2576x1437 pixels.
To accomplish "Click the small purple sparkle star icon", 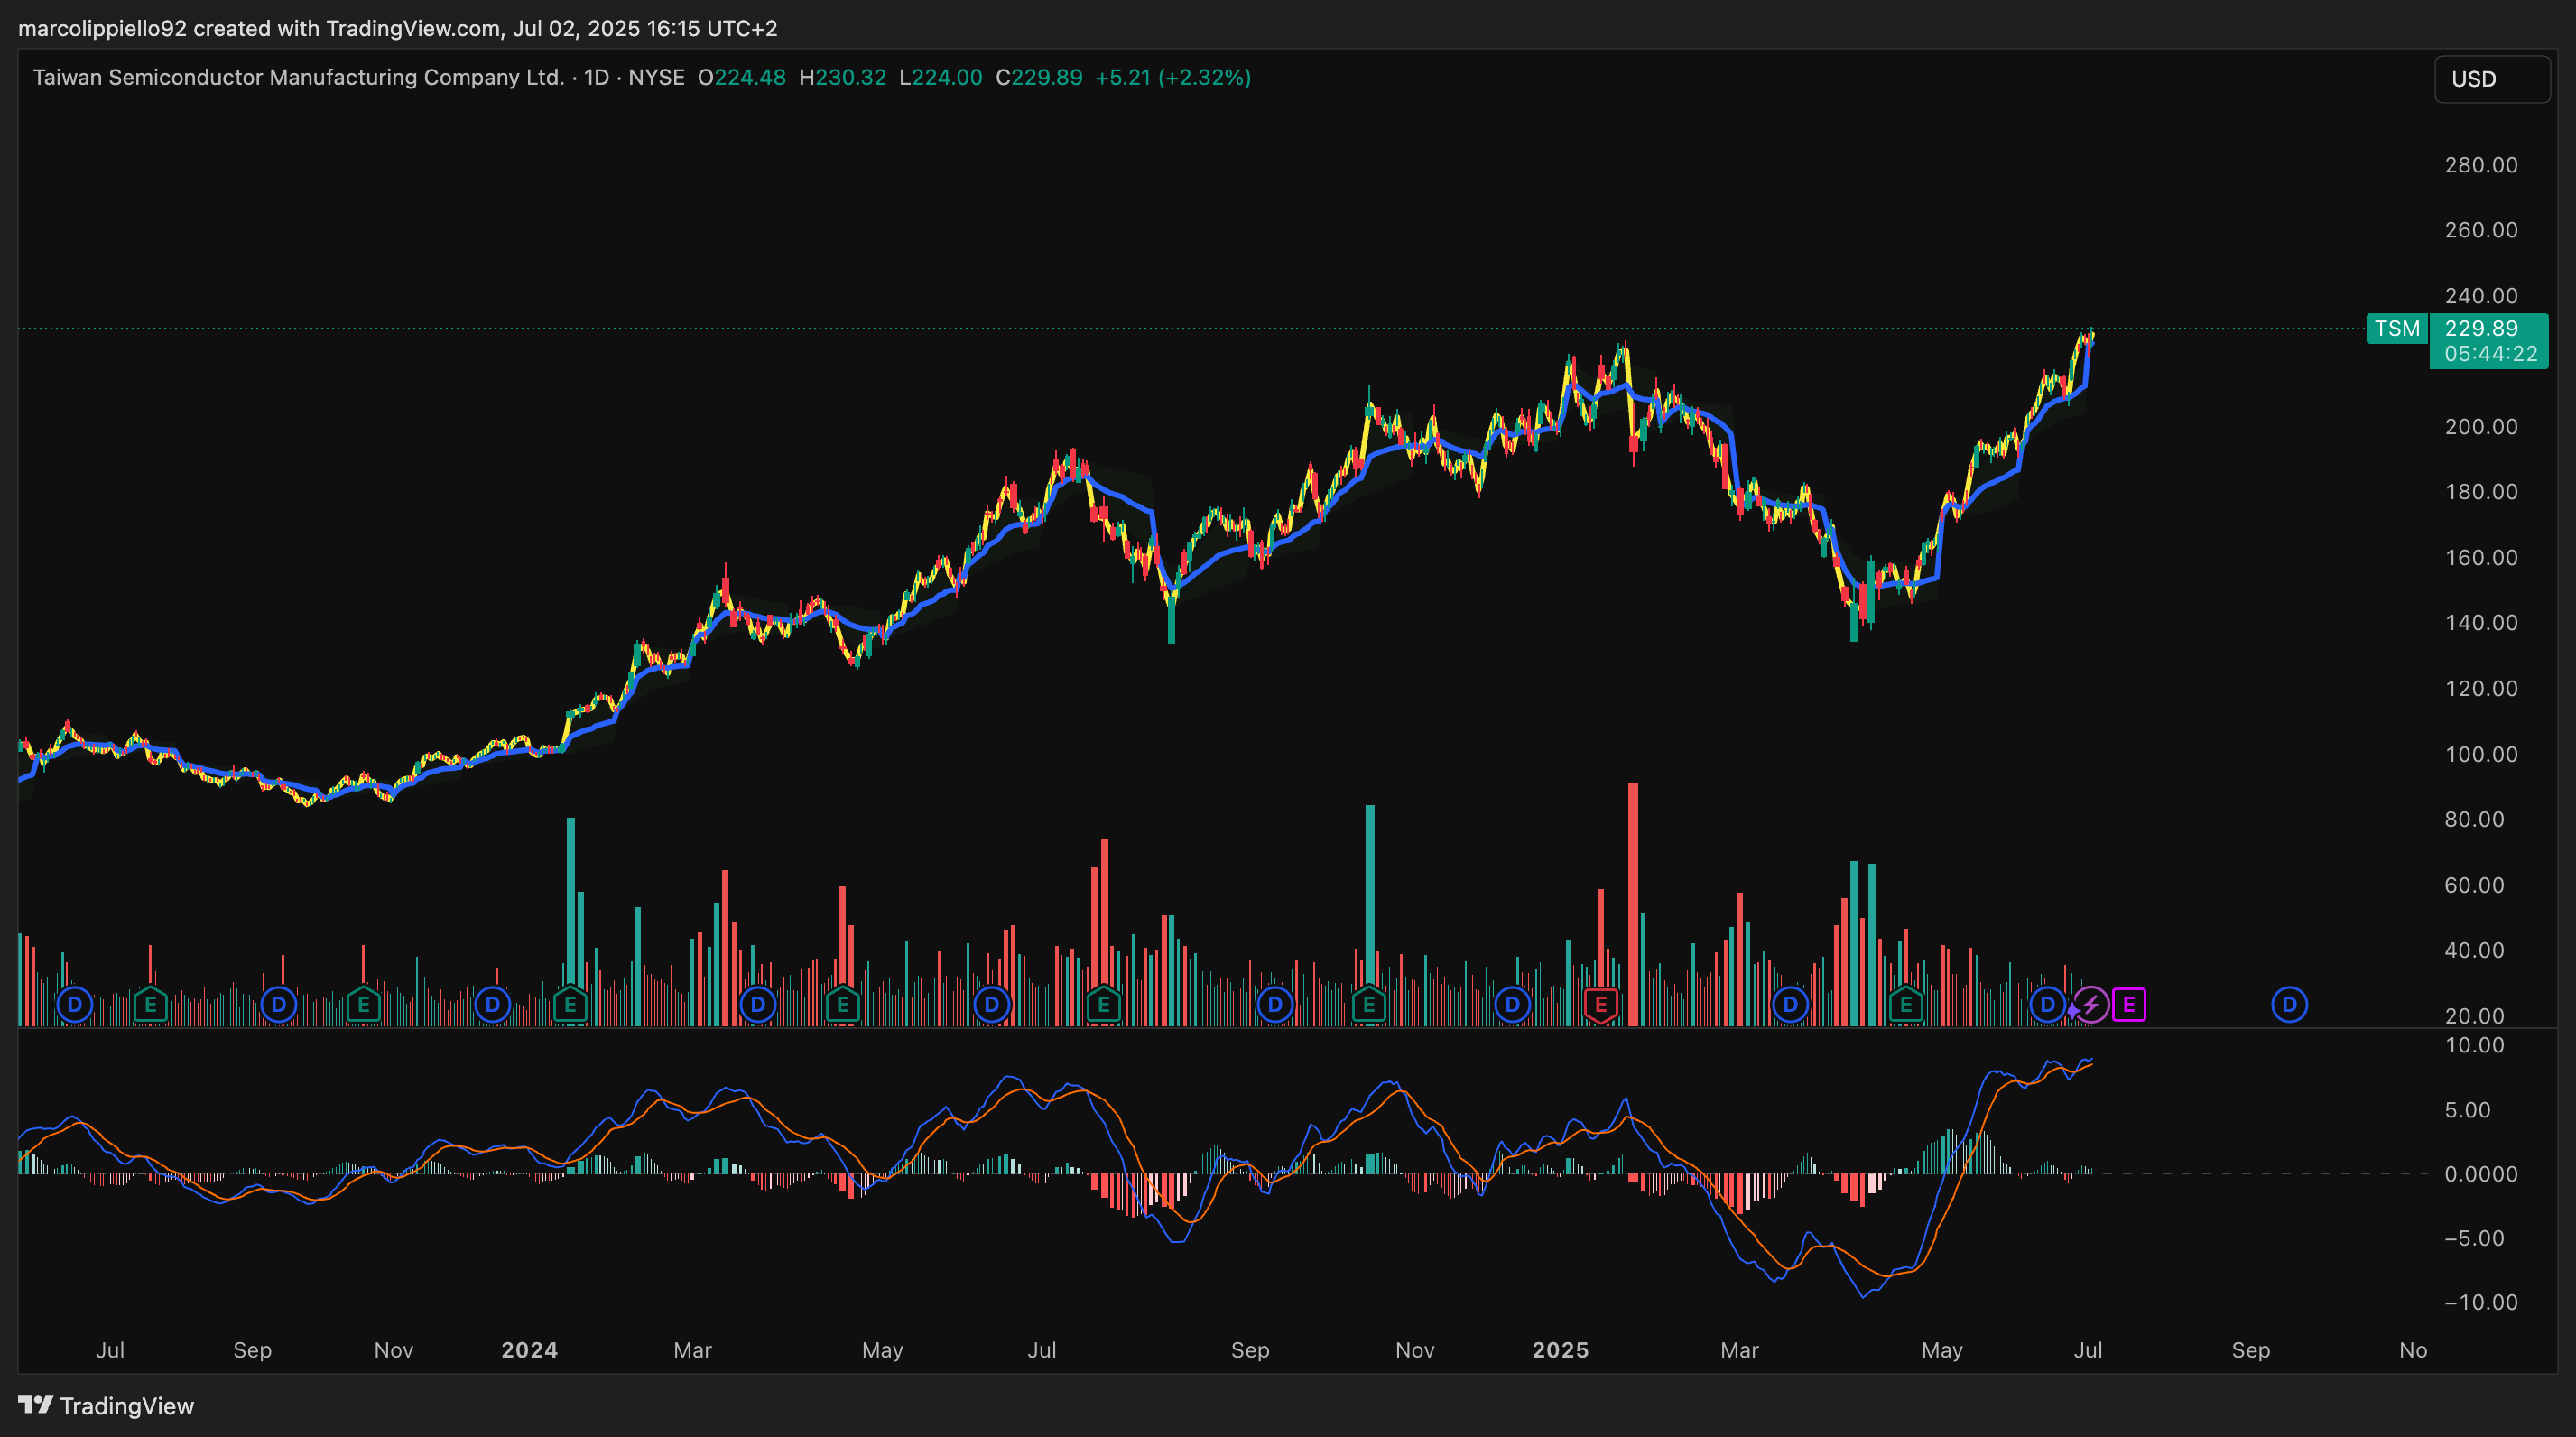I will [2073, 1011].
